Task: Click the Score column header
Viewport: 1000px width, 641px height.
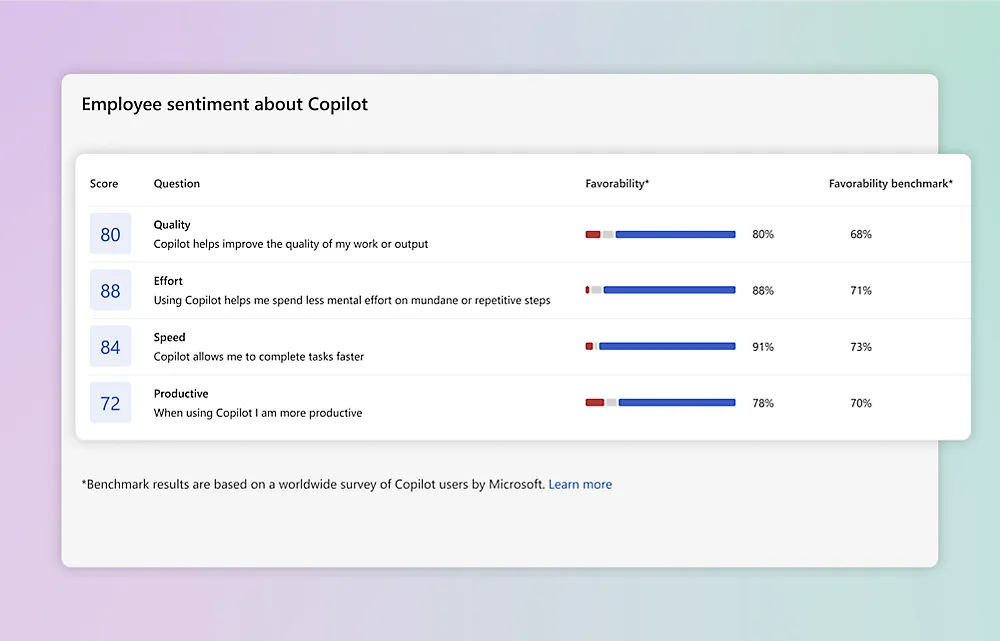Action: click(x=104, y=184)
